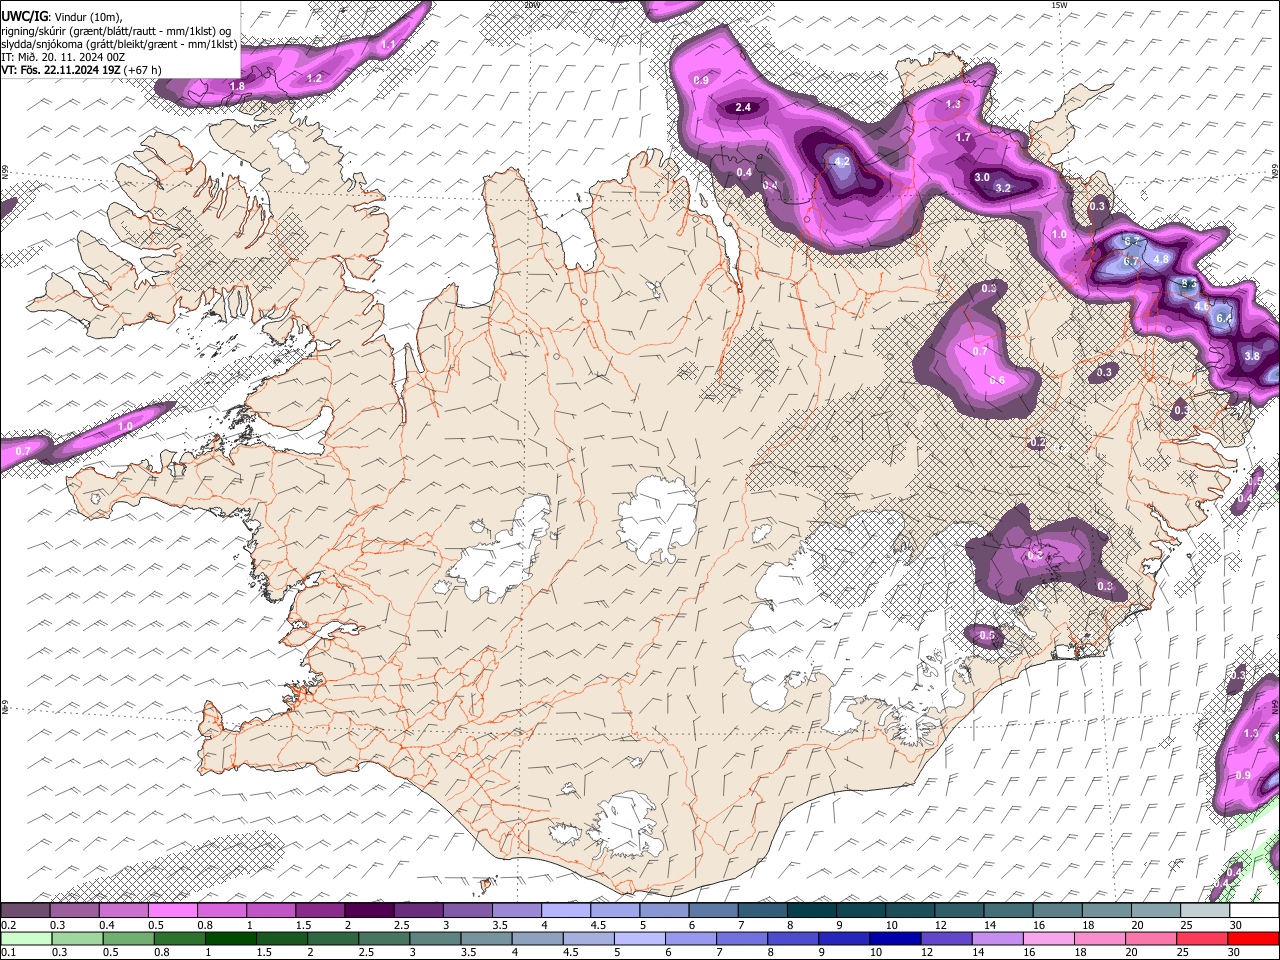Viewport: 1280px width, 960px height.
Task: Click the 0.6 value label on map
Action: [x=997, y=380]
